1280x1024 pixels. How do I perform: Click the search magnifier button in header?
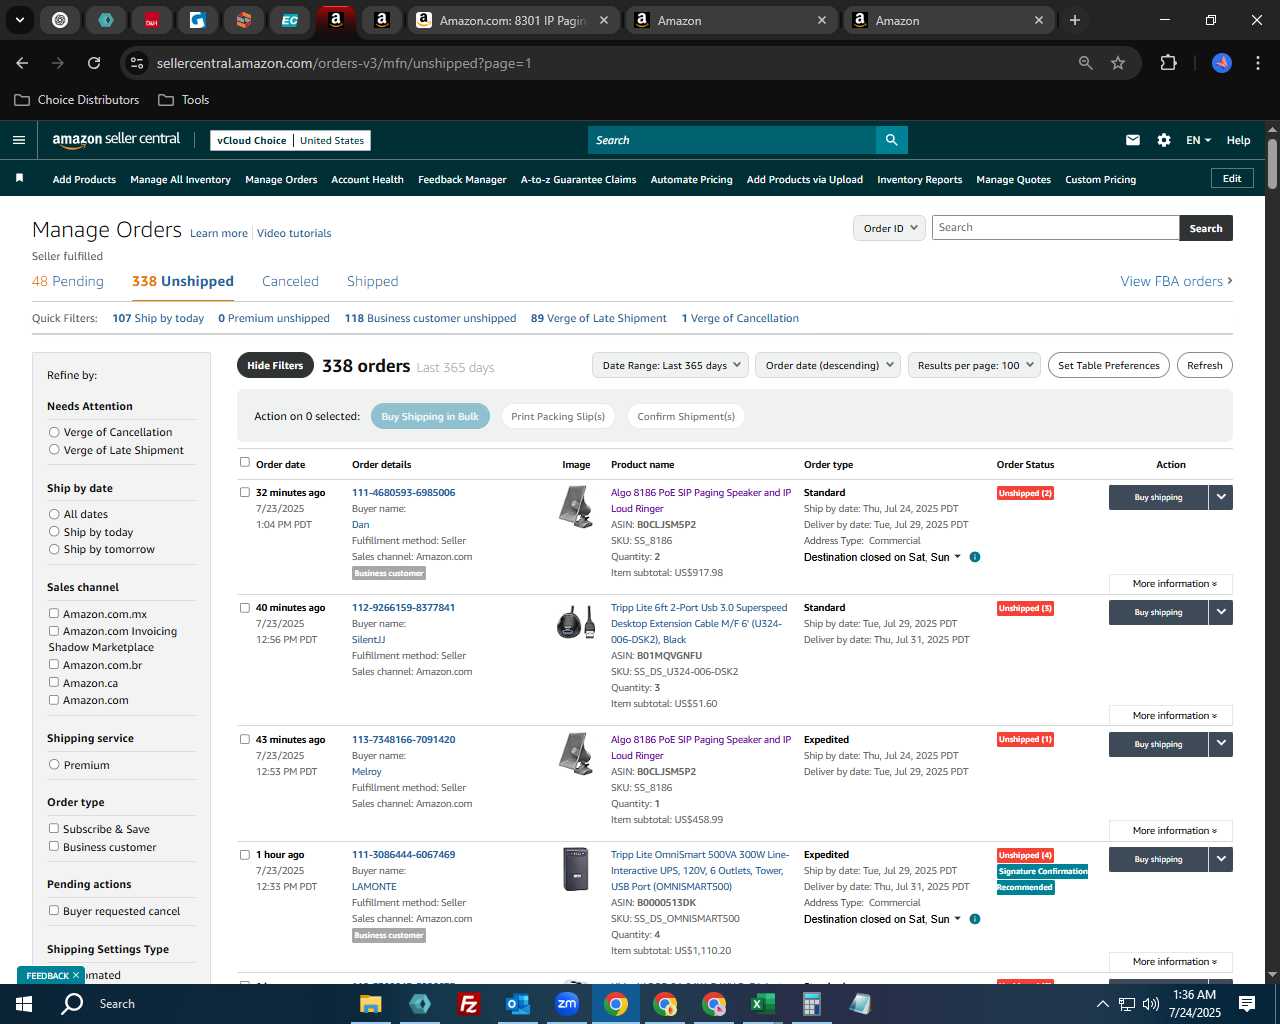[891, 140]
